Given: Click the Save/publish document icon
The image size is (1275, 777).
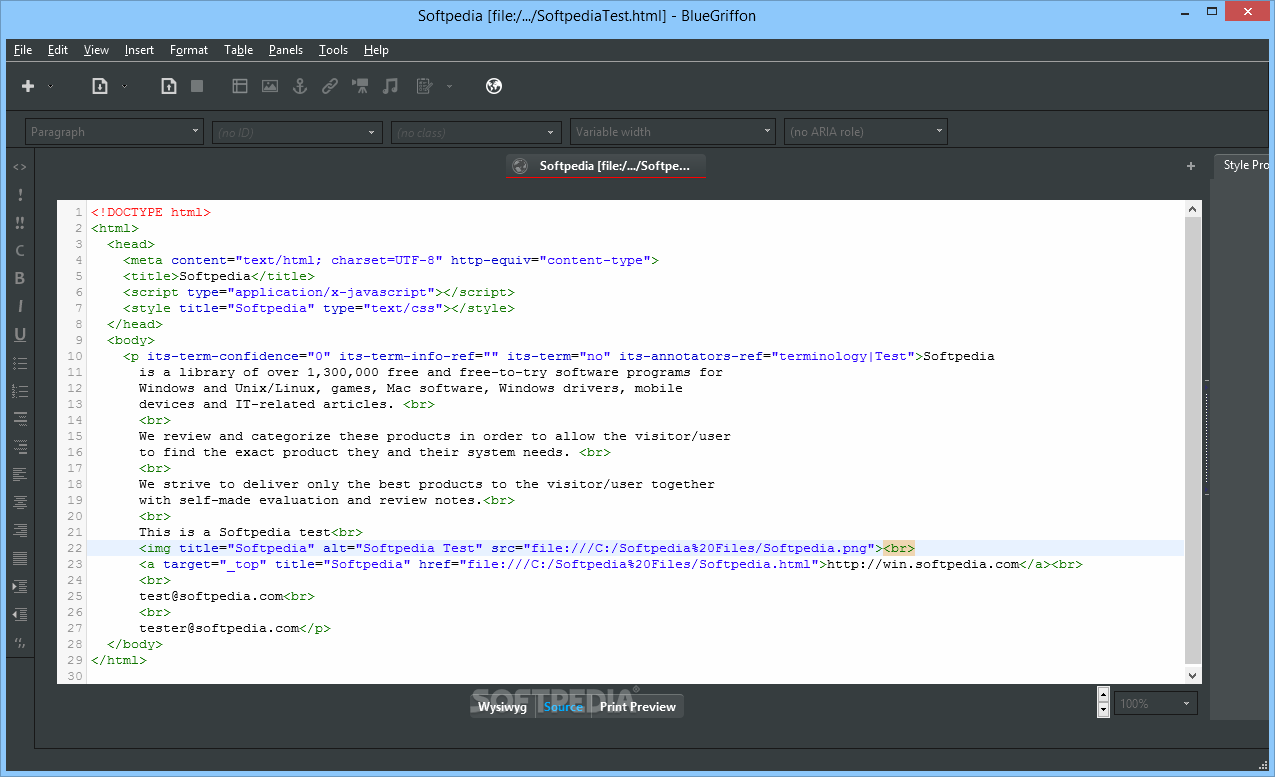Looking at the screenshot, I should pyautogui.click(x=169, y=86).
